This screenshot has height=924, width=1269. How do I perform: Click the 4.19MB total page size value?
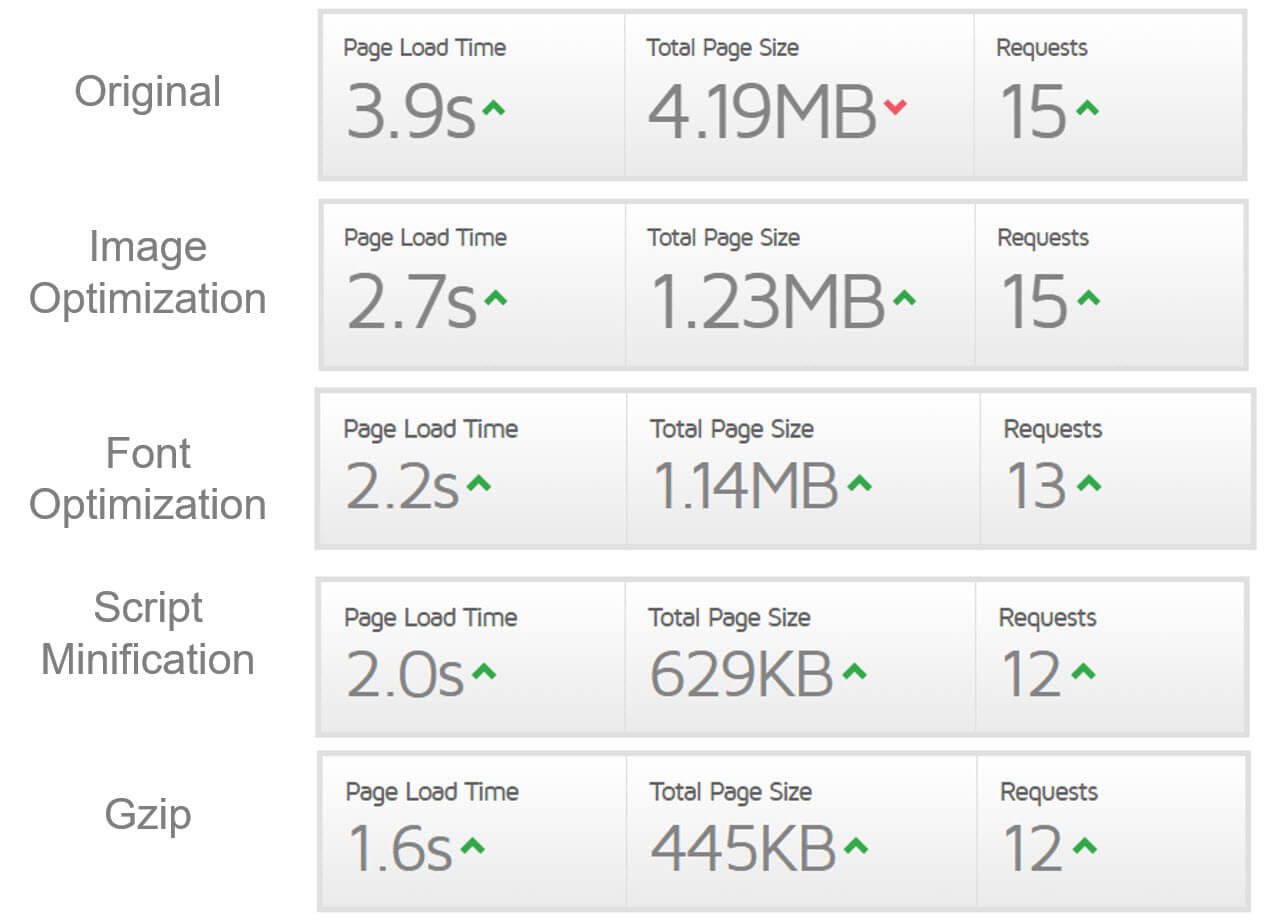click(762, 112)
